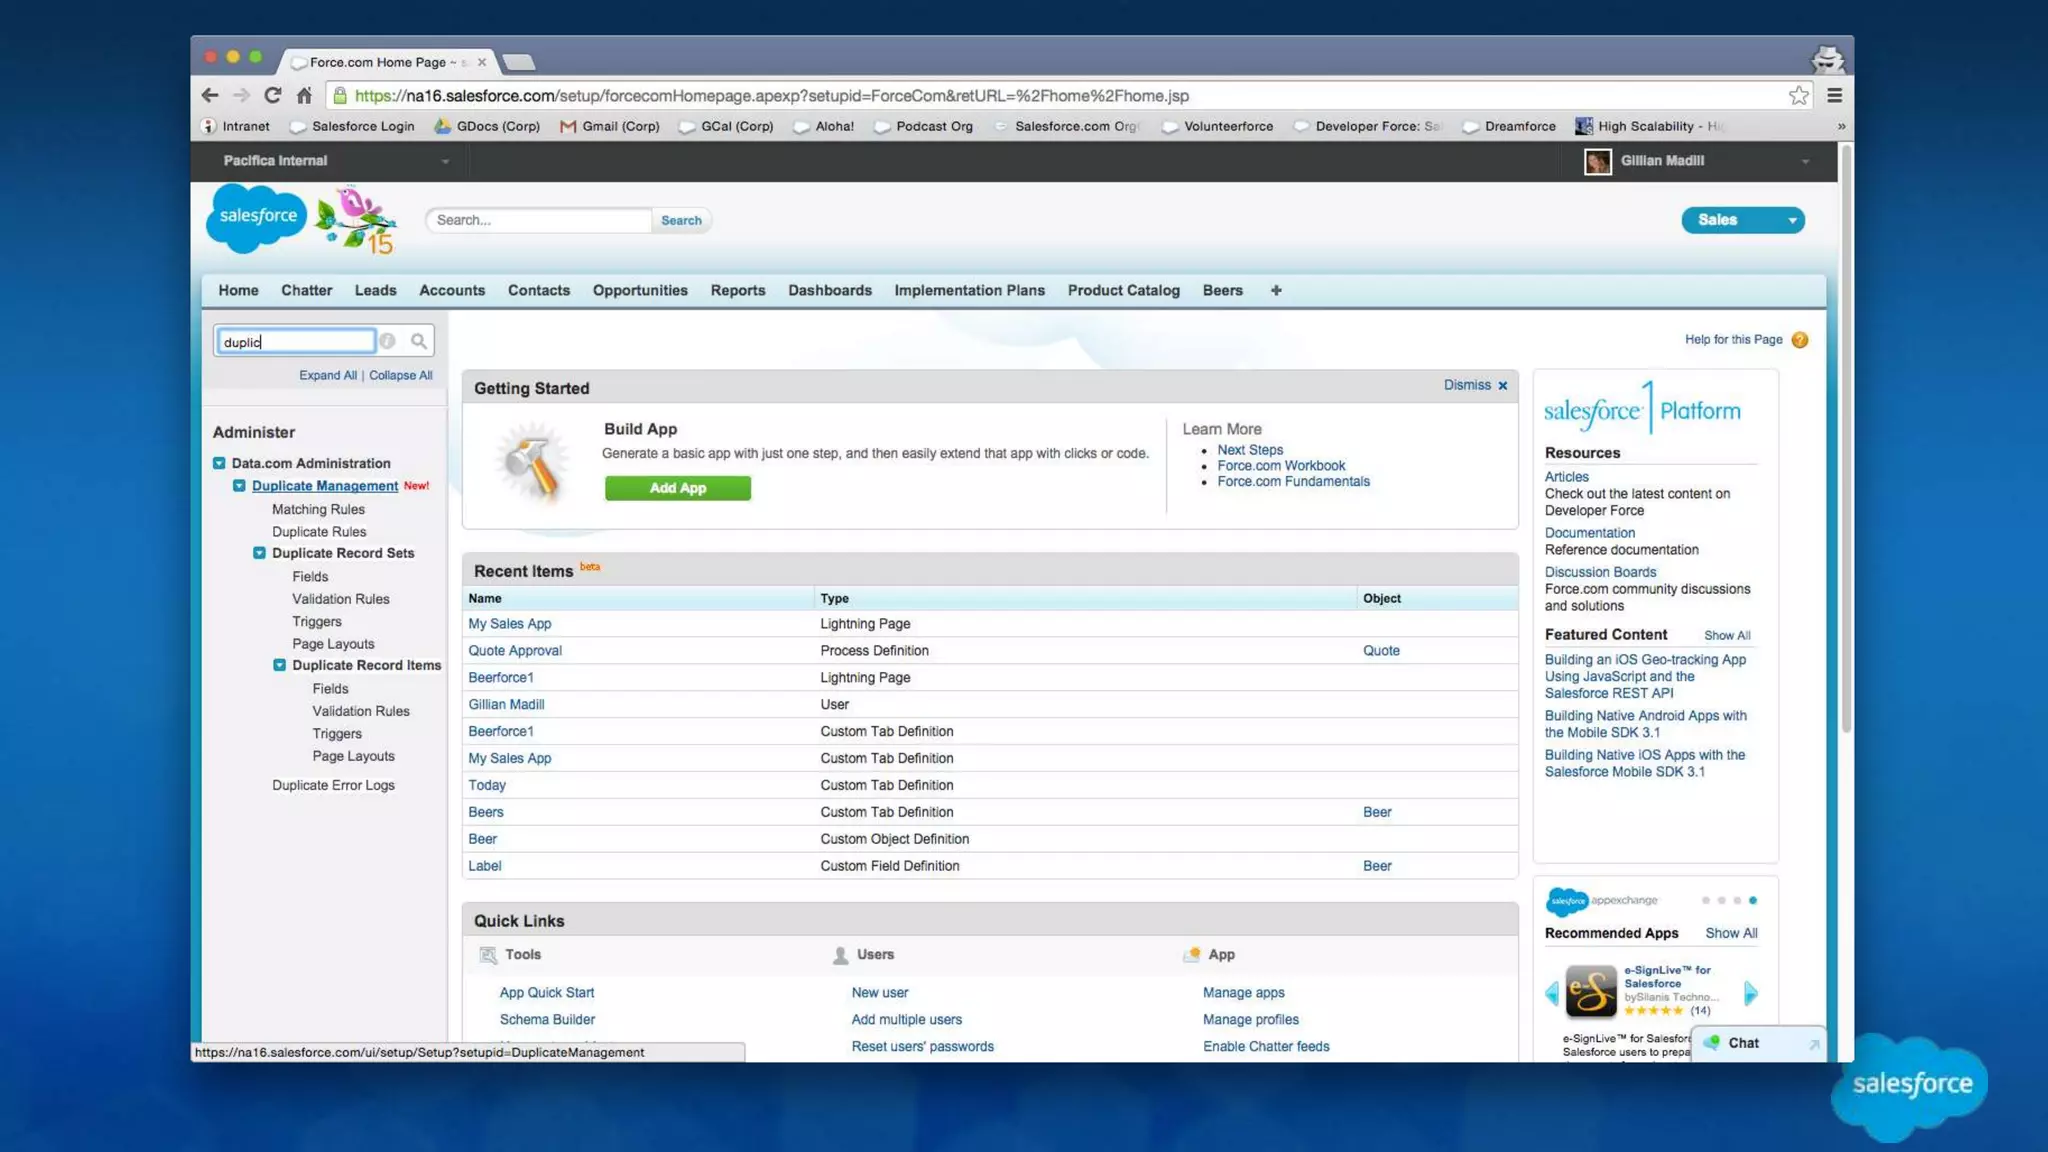Collapse the Data.com Administration tree node
The height and width of the screenshot is (1152, 2048).
tap(219, 463)
